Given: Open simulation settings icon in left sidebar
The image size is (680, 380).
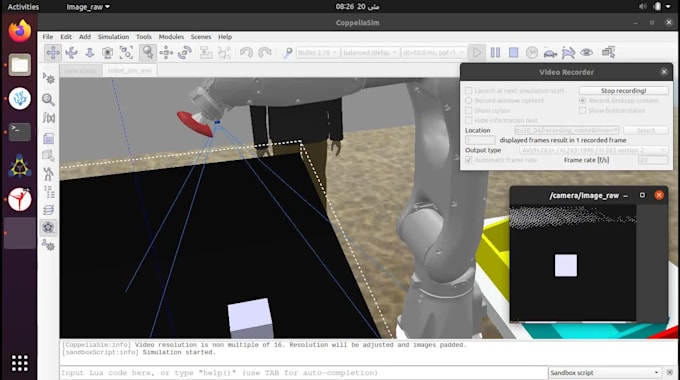Looking at the screenshot, I should pyautogui.click(x=49, y=79).
